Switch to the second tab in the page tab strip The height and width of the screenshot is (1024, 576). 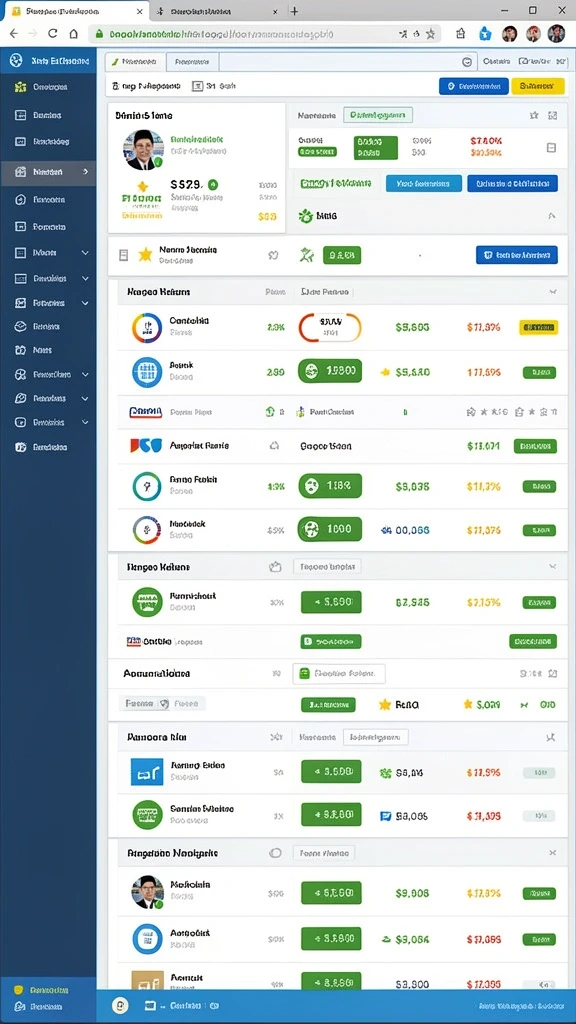pos(192,62)
